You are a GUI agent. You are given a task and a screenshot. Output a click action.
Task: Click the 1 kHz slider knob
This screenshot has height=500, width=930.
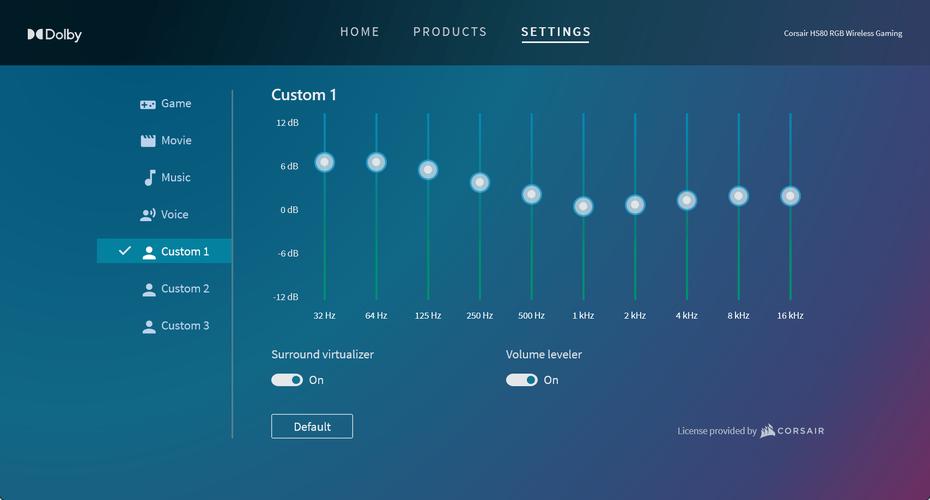click(583, 206)
